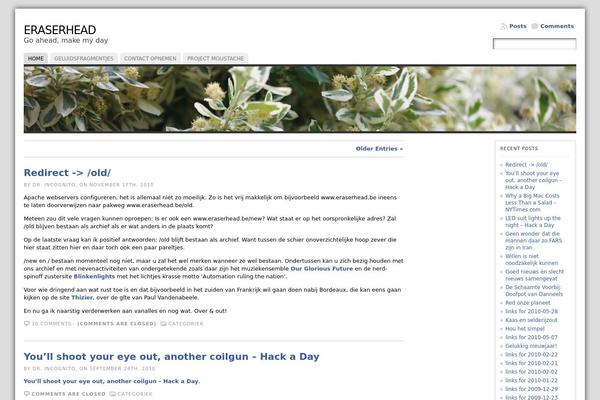Focus the search input field
This screenshot has height=400, width=600.
click(x=535, y=44)
